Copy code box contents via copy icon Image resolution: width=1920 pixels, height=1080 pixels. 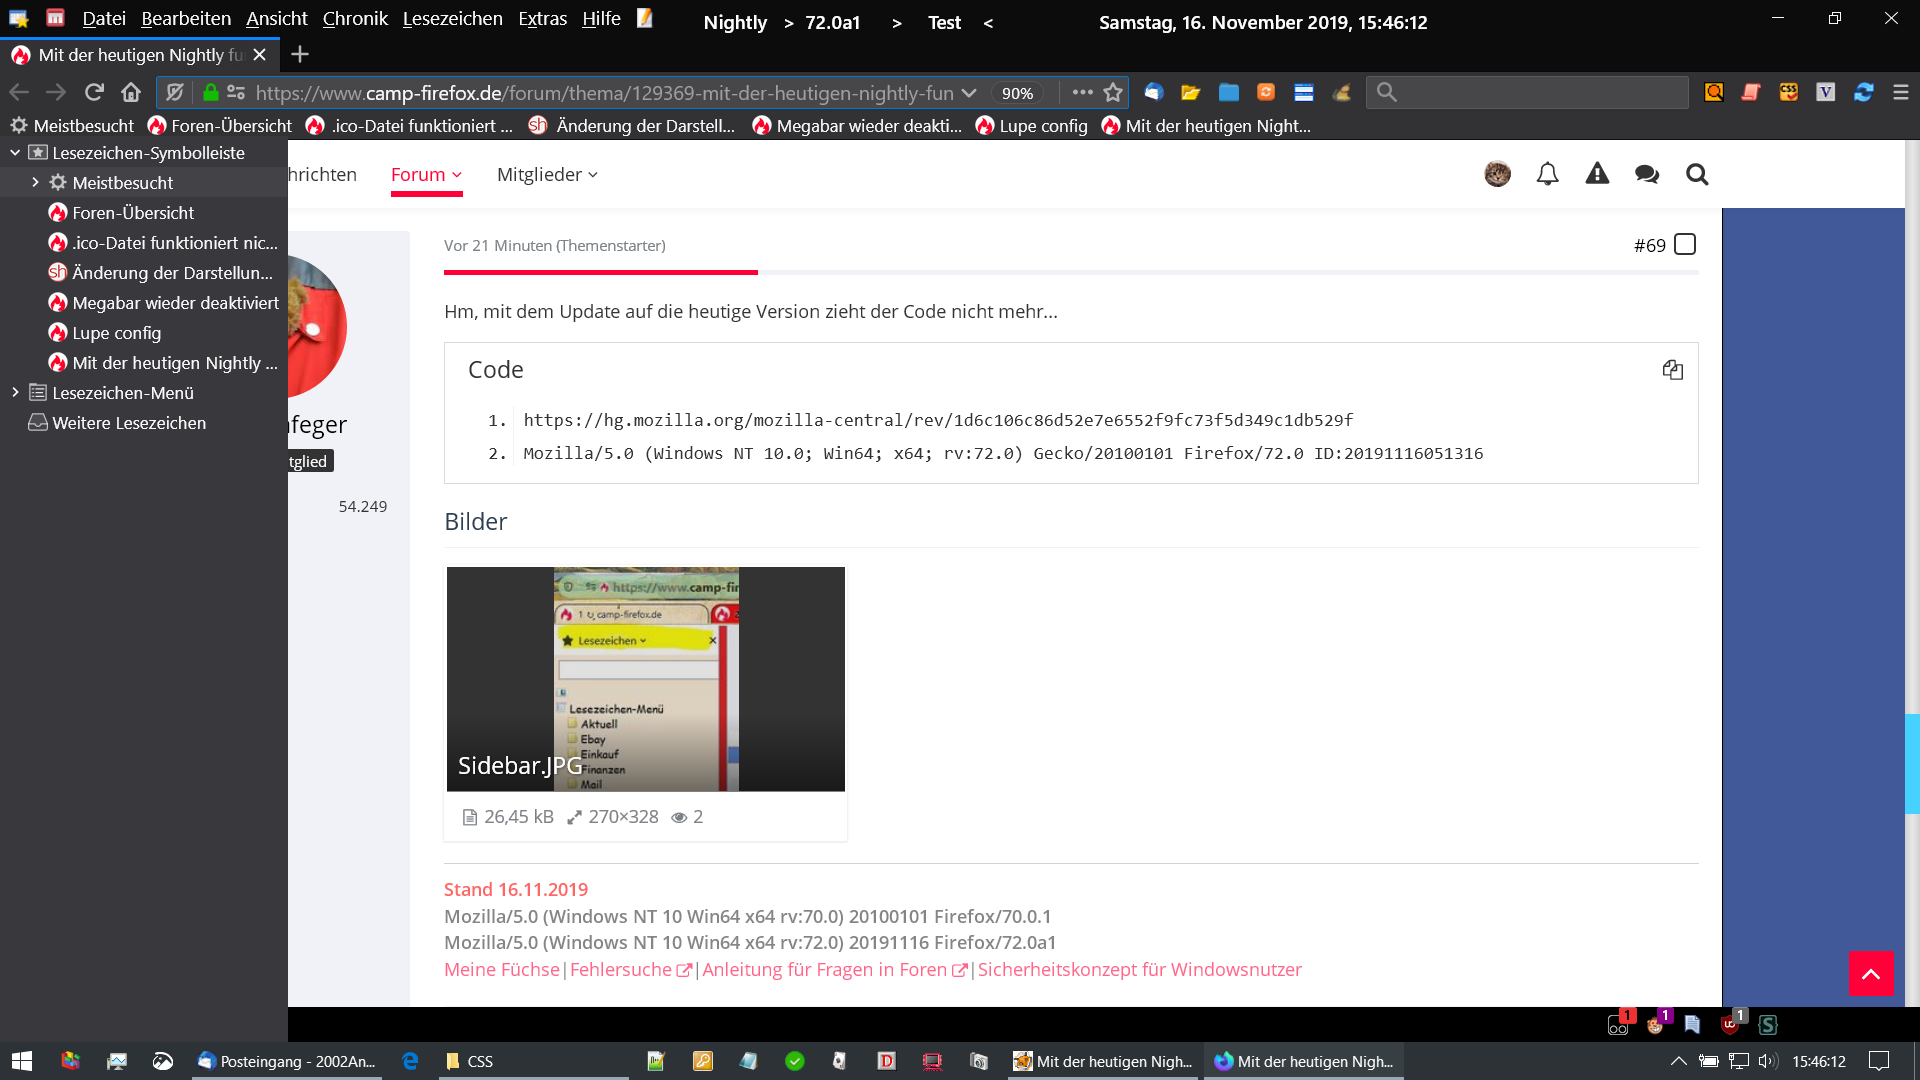click(1672, 370)
